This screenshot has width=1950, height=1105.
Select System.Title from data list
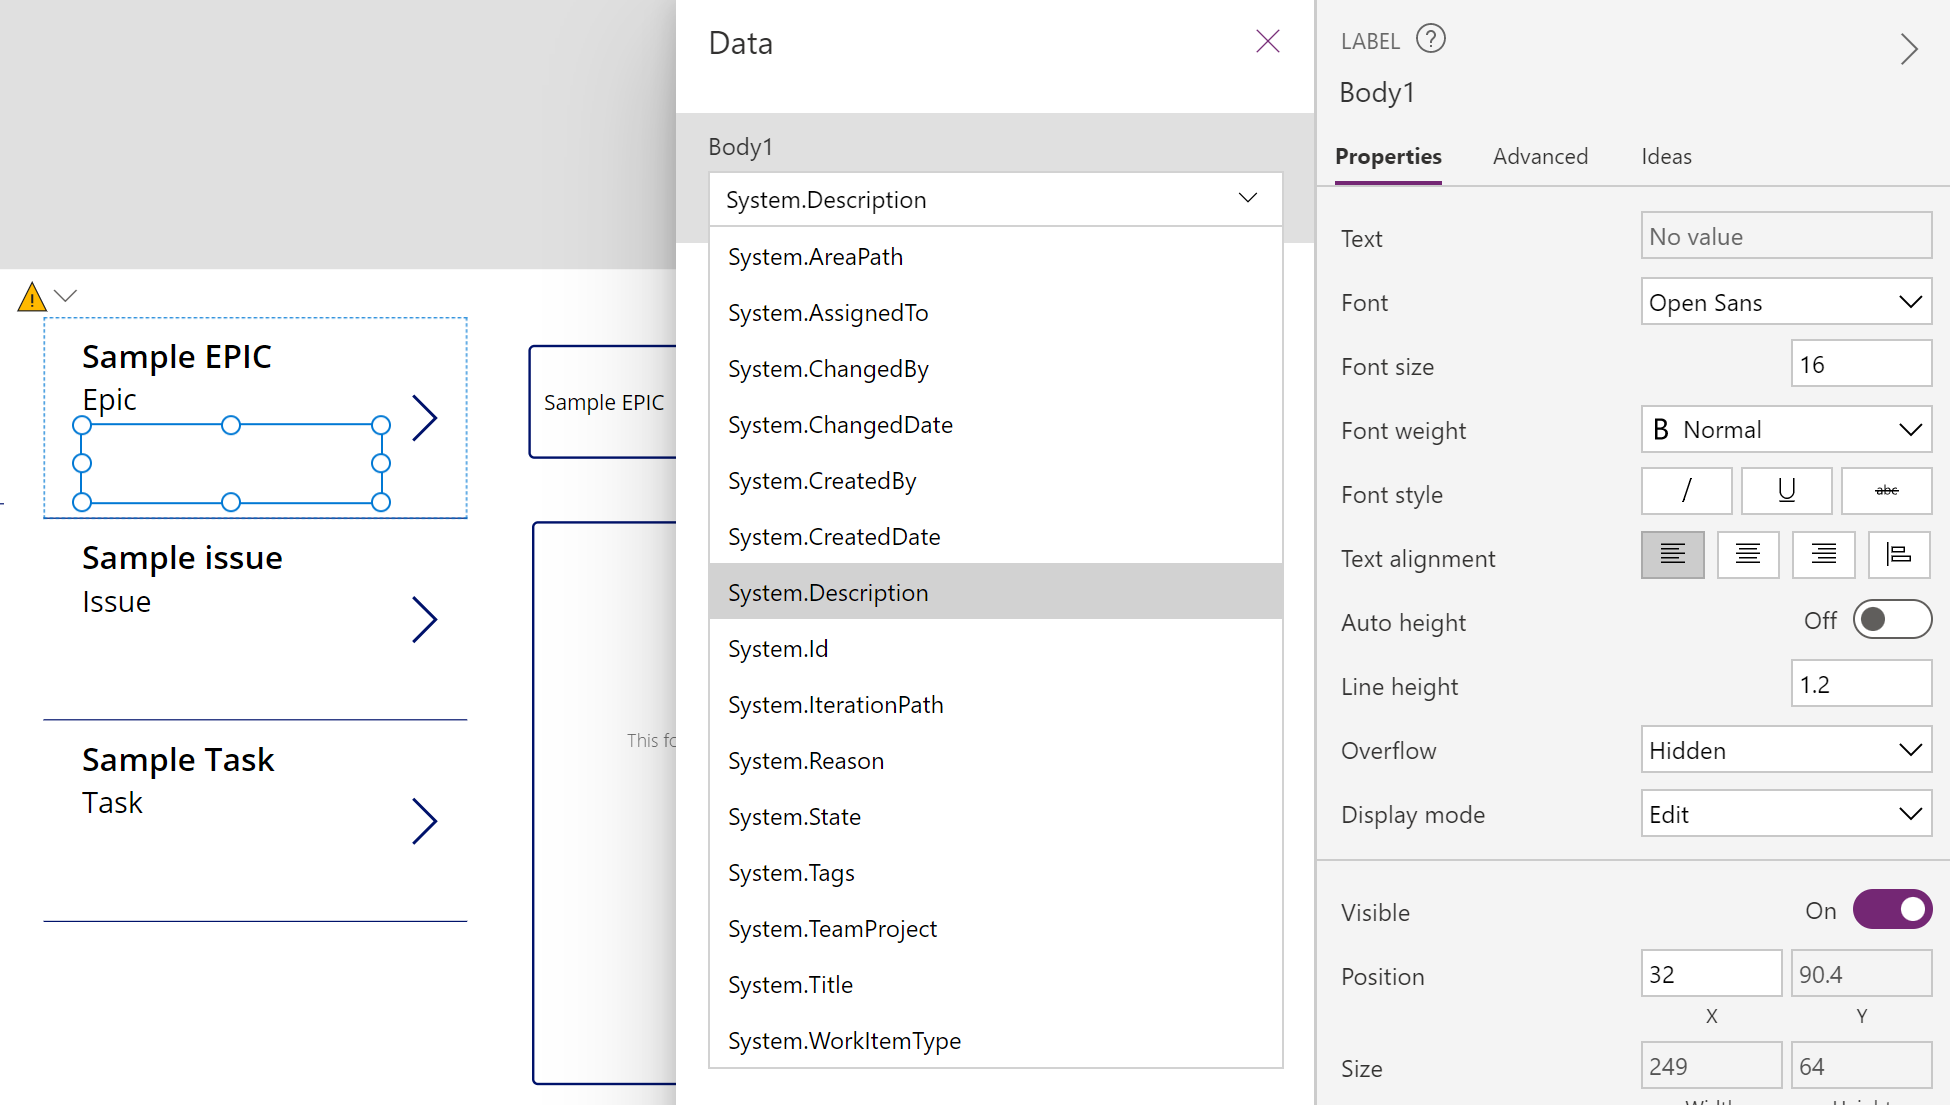tap(792, 984)
